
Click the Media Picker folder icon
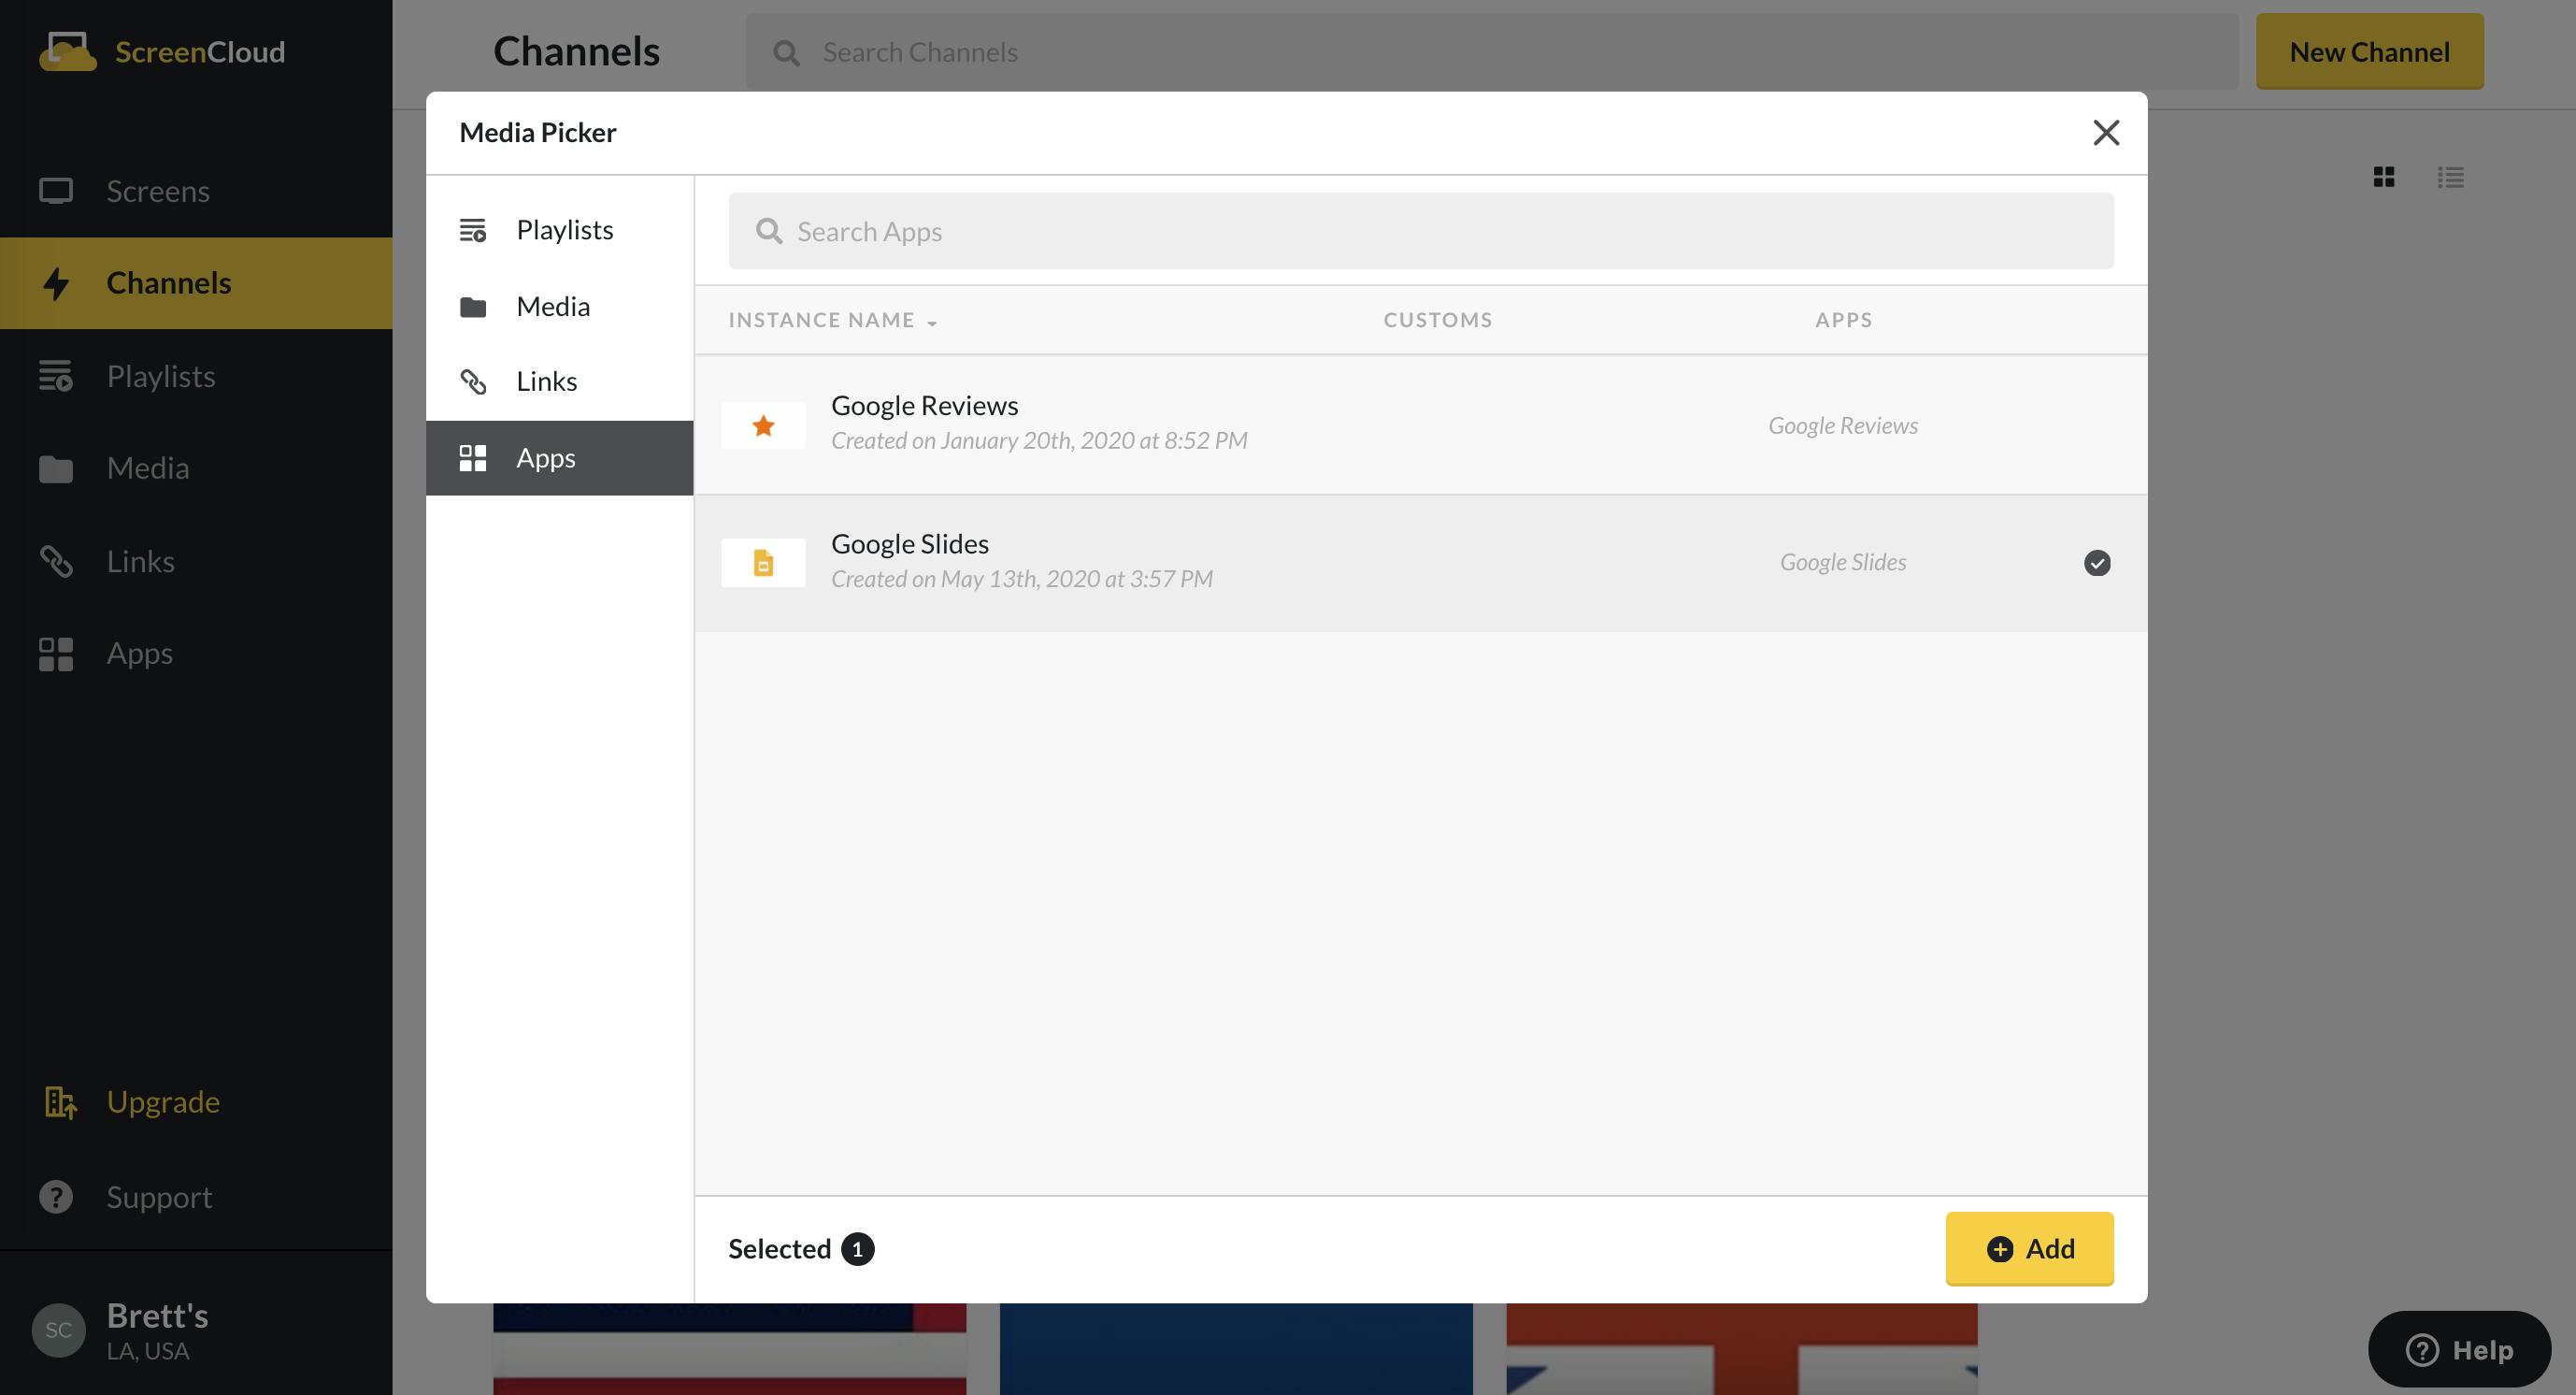point(473,307)
